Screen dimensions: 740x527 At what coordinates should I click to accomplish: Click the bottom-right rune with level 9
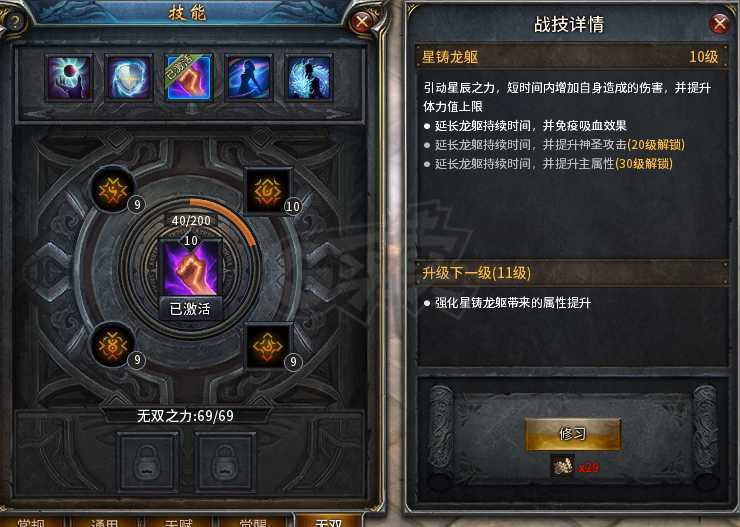268,346
